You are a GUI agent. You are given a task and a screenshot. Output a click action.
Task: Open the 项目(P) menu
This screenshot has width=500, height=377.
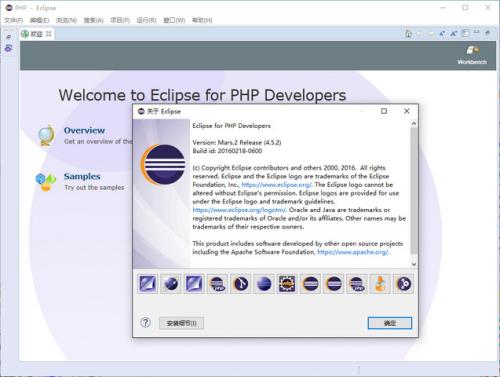pyautogui.click(x=120, y=20)
